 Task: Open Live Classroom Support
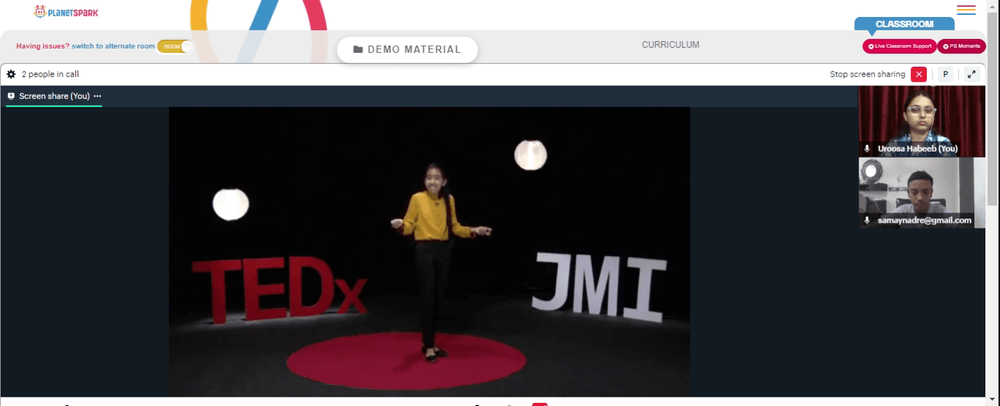point(899,46)
